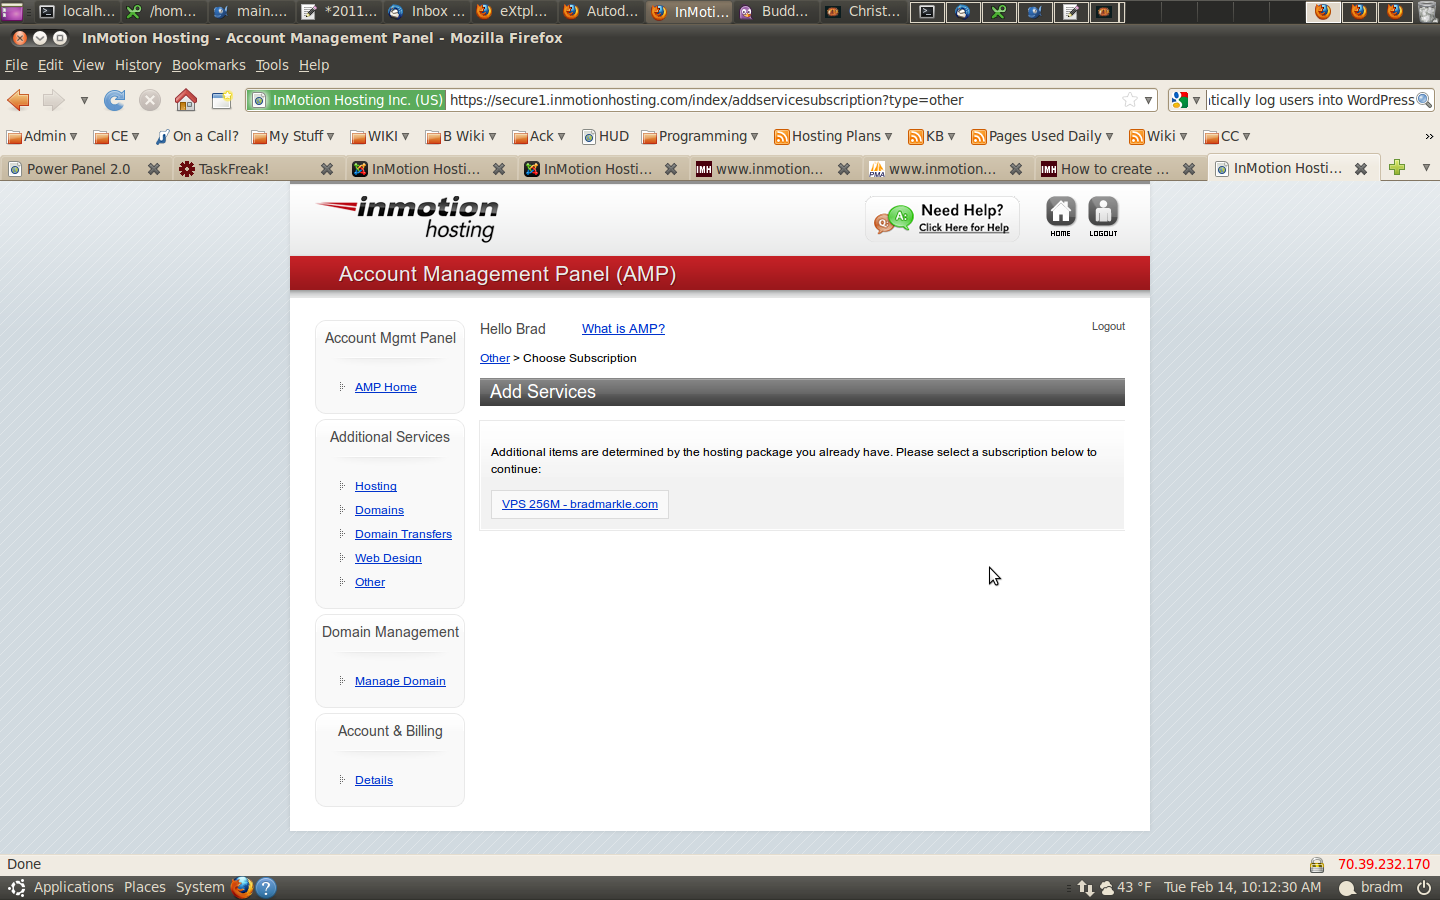This screenshot has height=900, width=1440.
Task: List all tabs with the dropdown arrow
Action: (x=1426, y=167)
